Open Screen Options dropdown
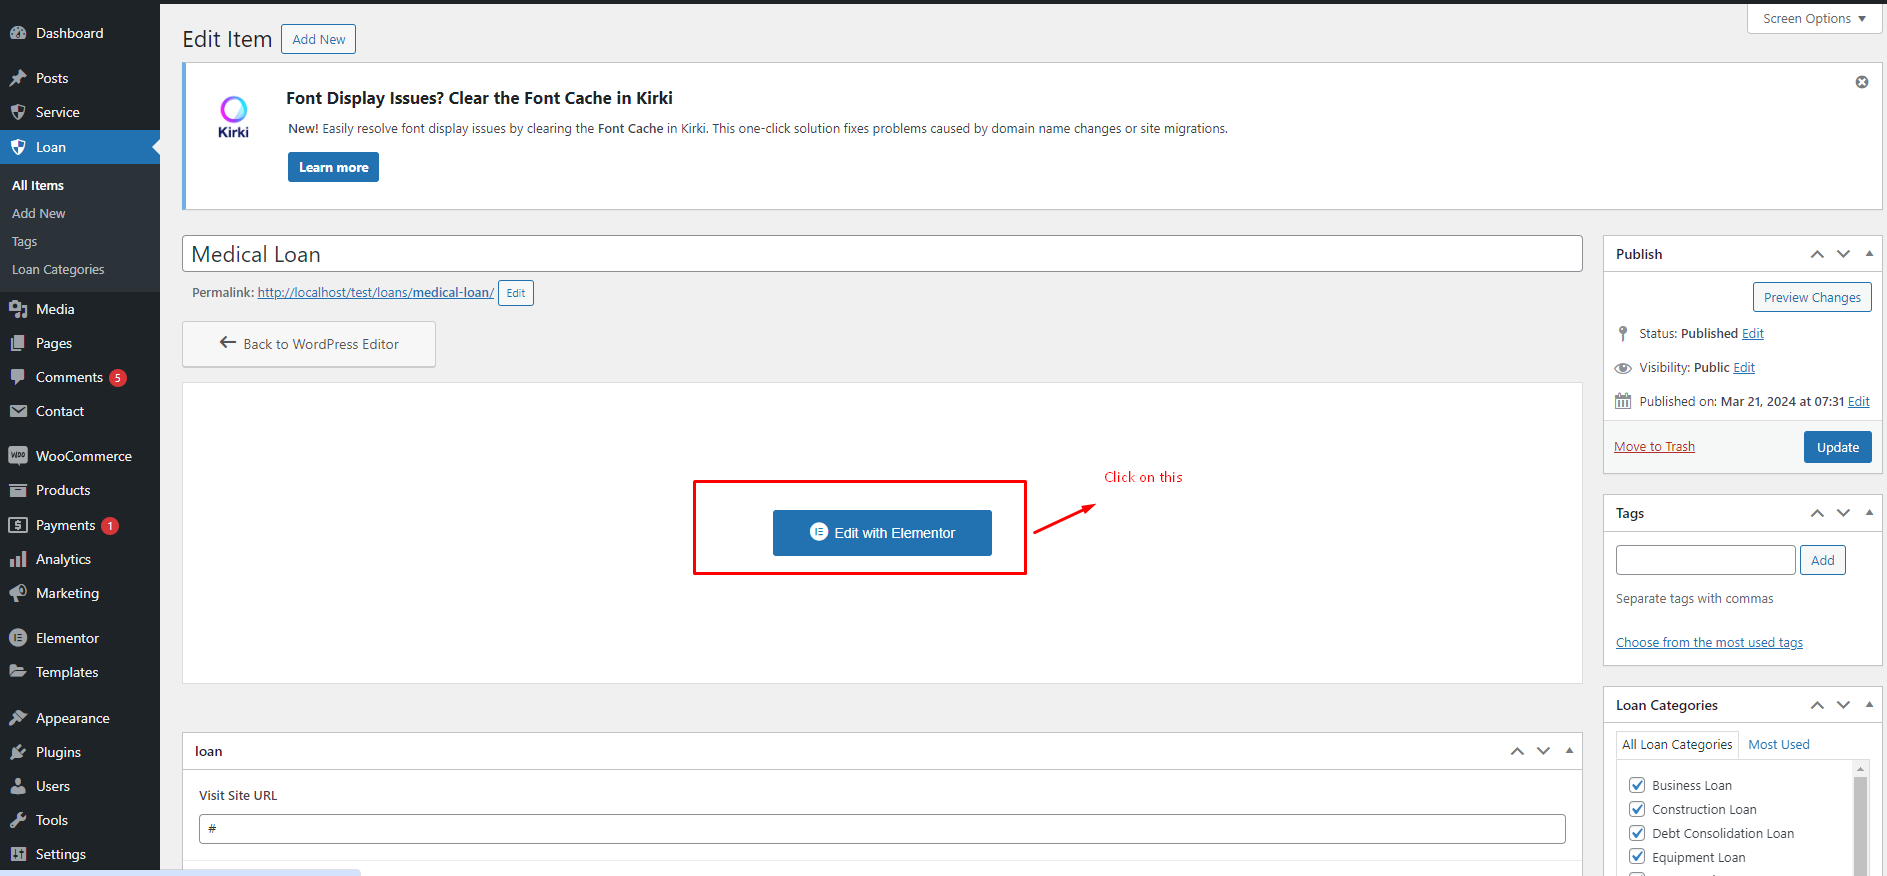 point(1814,18)
